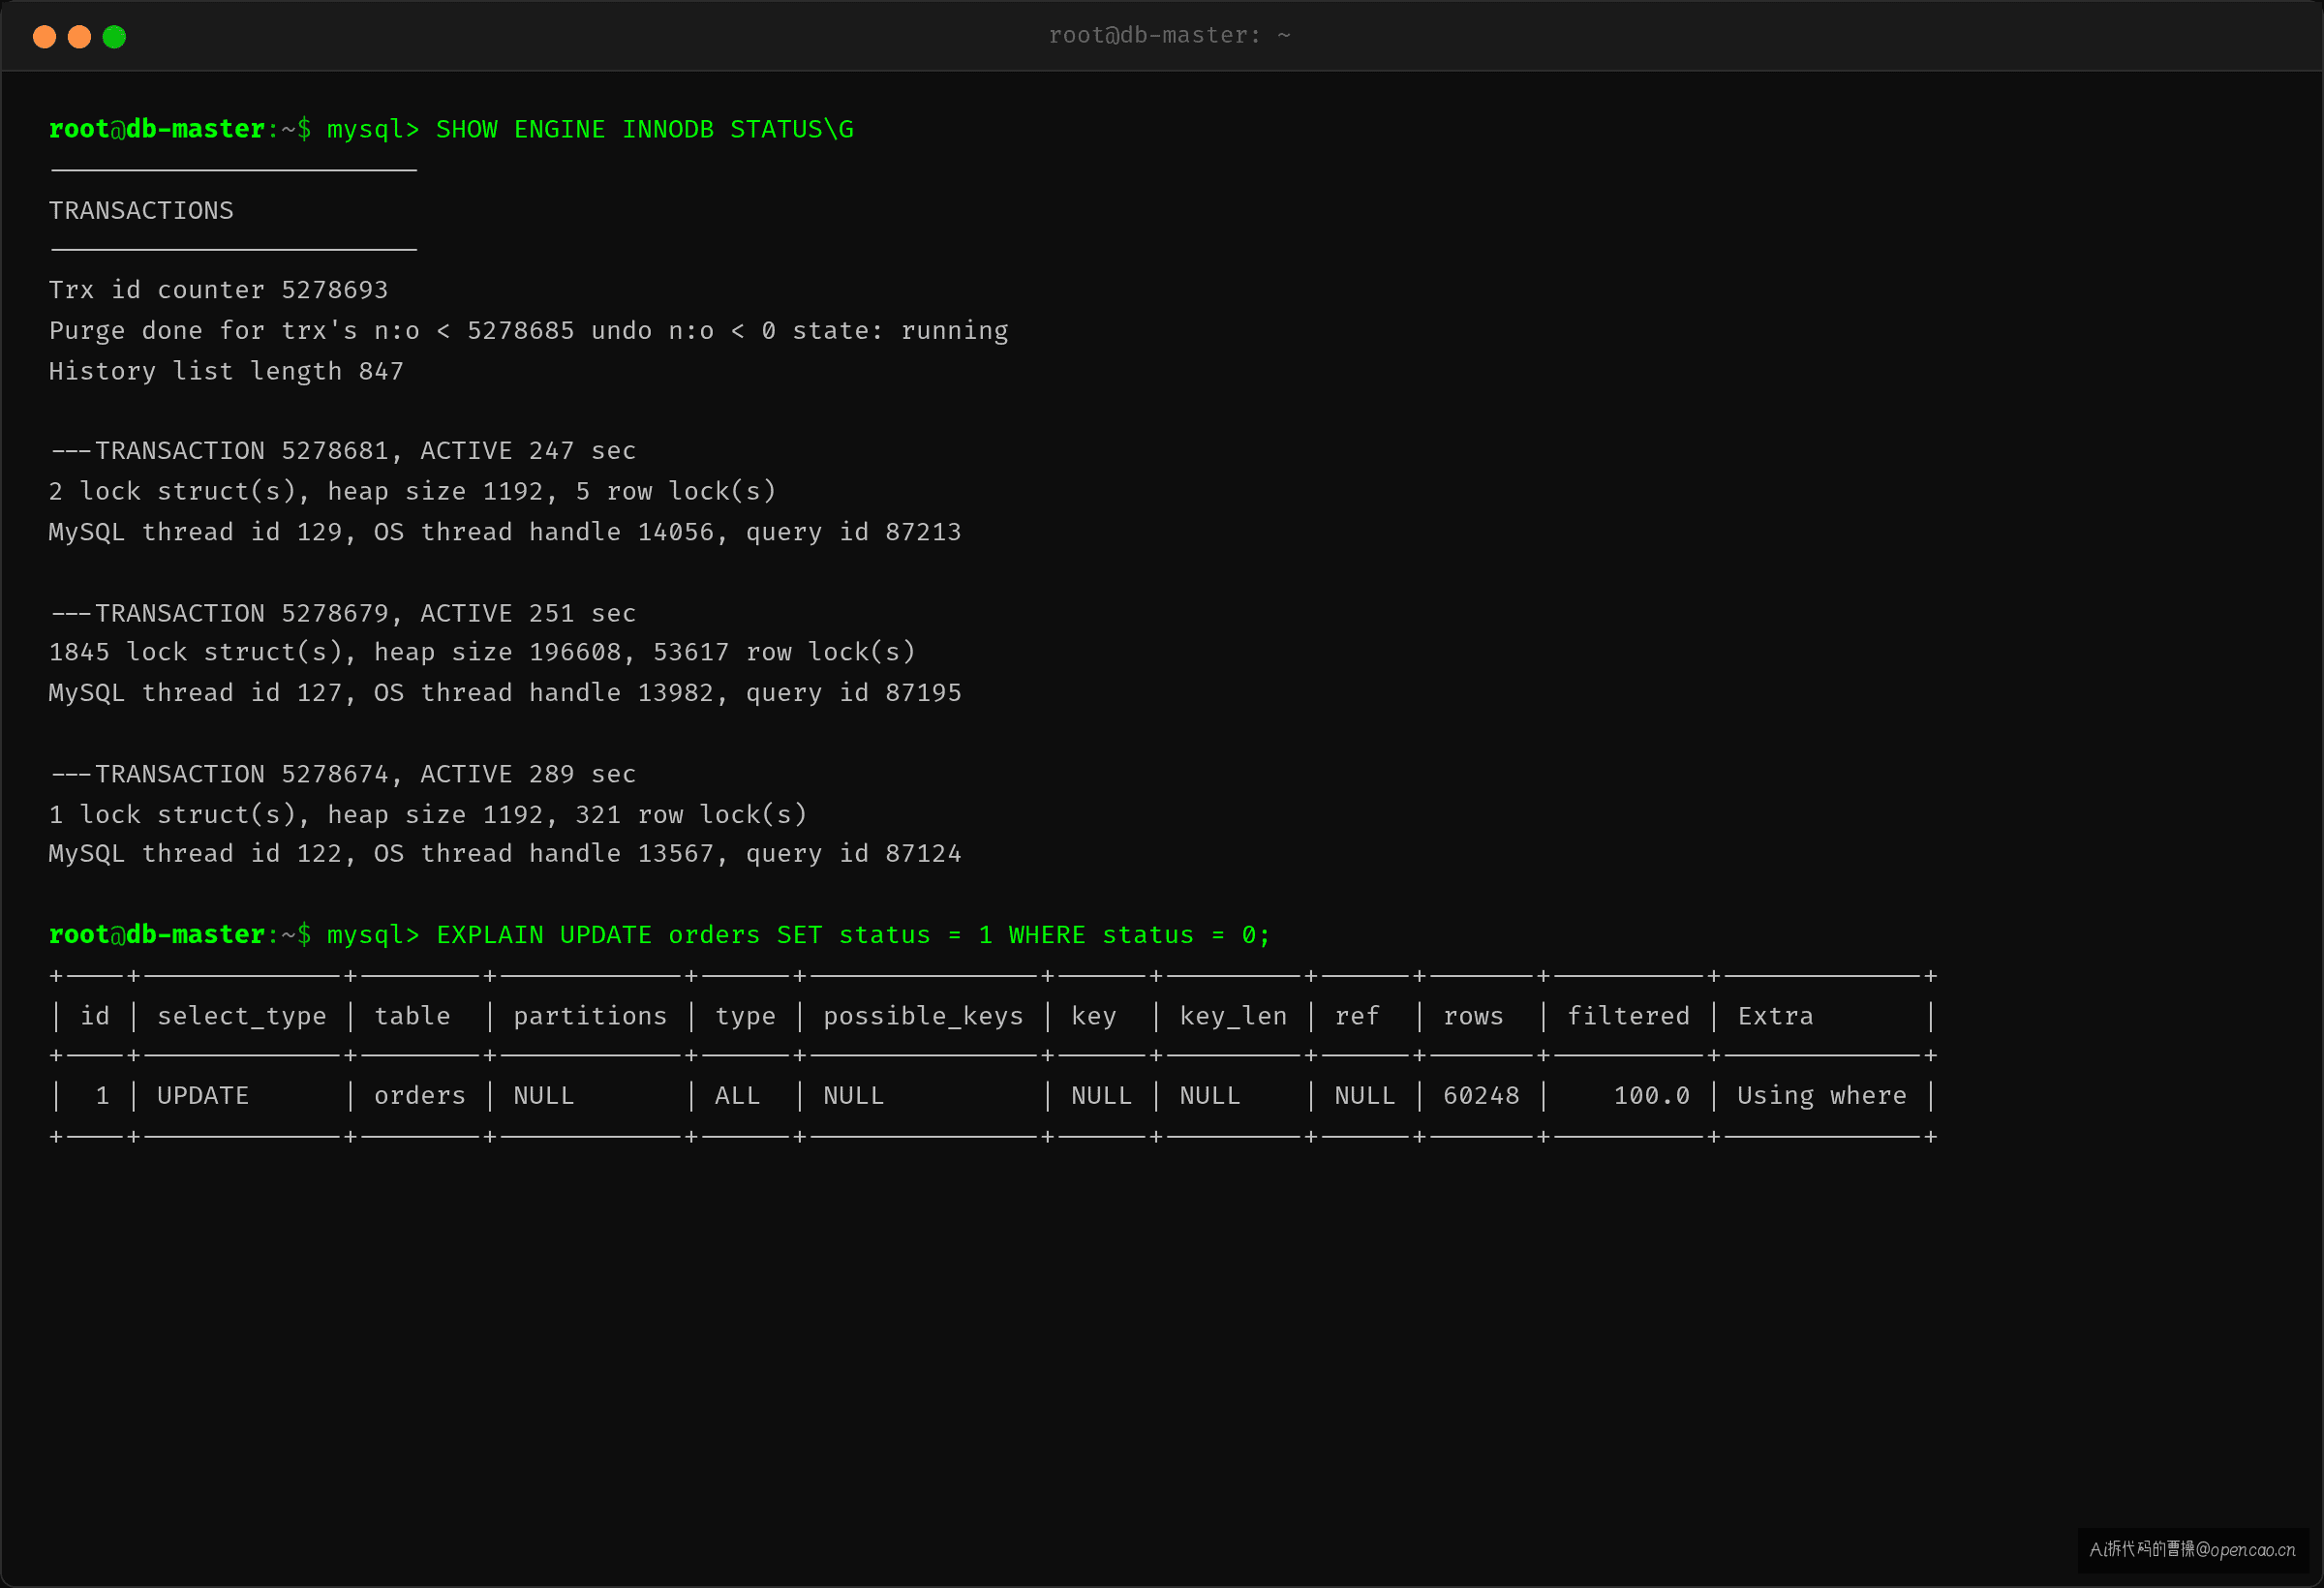Click the Purge done for trx's line
This screenshot has width=2324, height=1588.
click(528, 331)
